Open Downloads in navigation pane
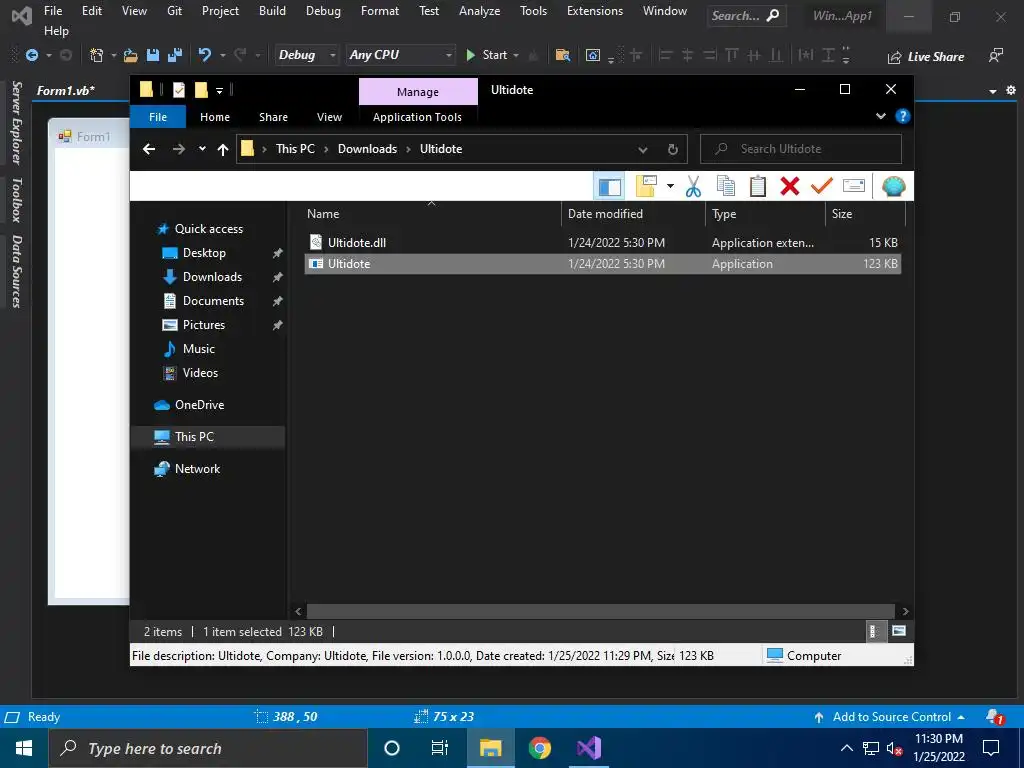This screenshot has width=1024, height=768. click(212, 277)
